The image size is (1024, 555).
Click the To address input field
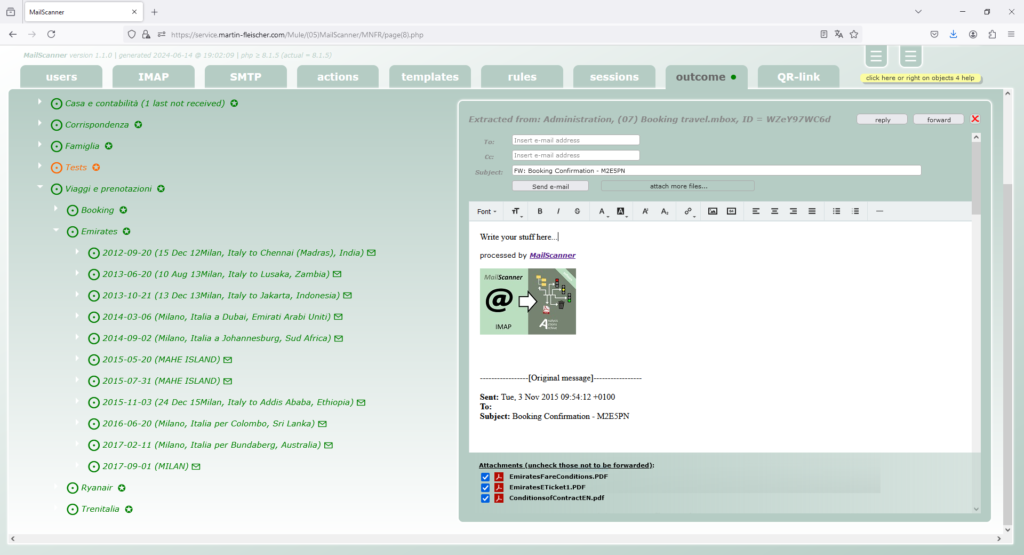pyautogui.click(x=575, y=141)
